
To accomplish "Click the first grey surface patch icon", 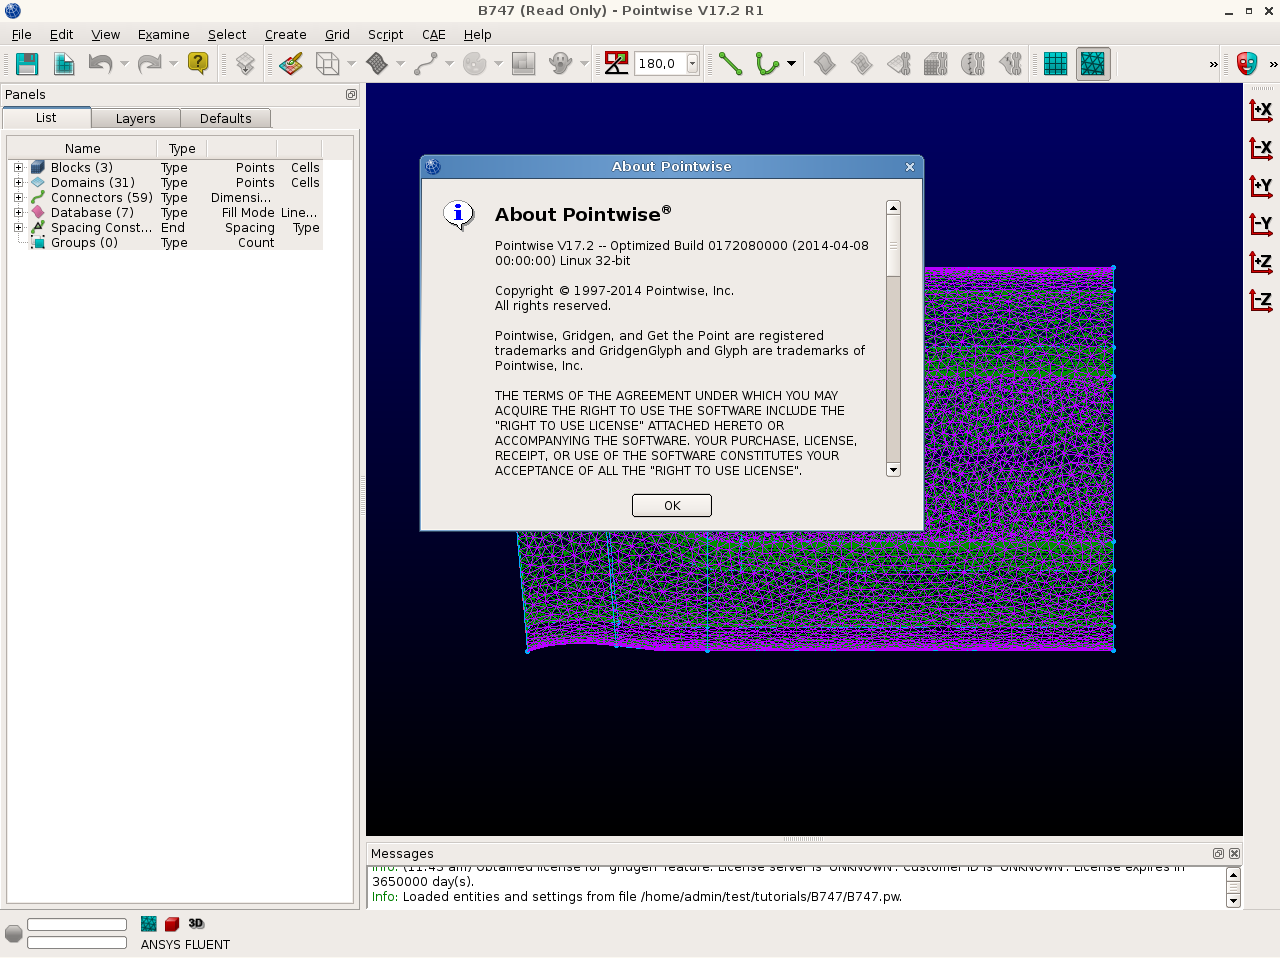I will coord(824,64).
